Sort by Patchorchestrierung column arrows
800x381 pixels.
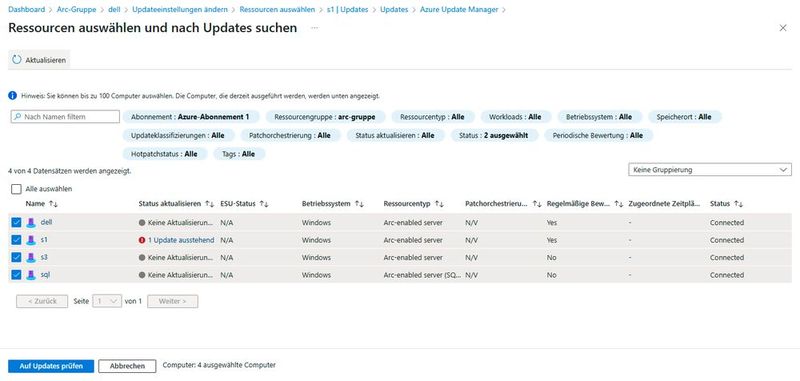[537, 204]
